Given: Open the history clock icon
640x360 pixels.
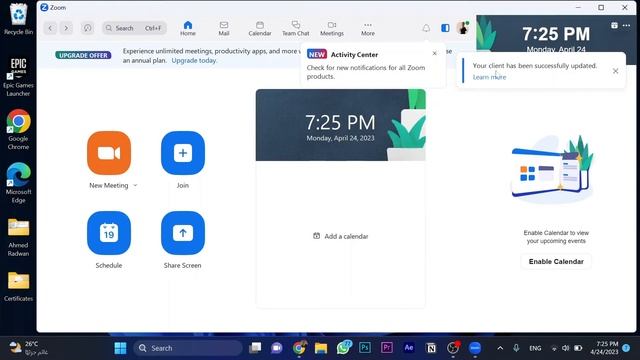Looking at the screenshot, I should pos(87,28).
